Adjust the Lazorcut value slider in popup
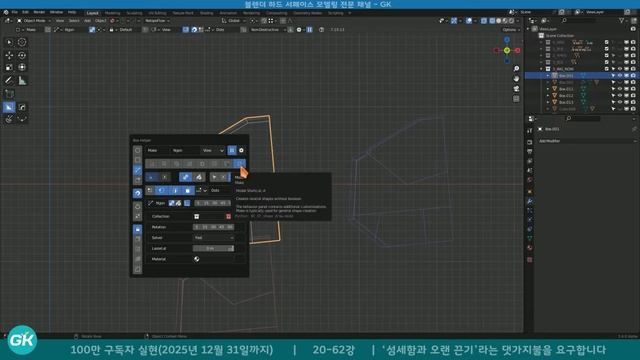Viewport: 640px width, 360px height. 213,248
